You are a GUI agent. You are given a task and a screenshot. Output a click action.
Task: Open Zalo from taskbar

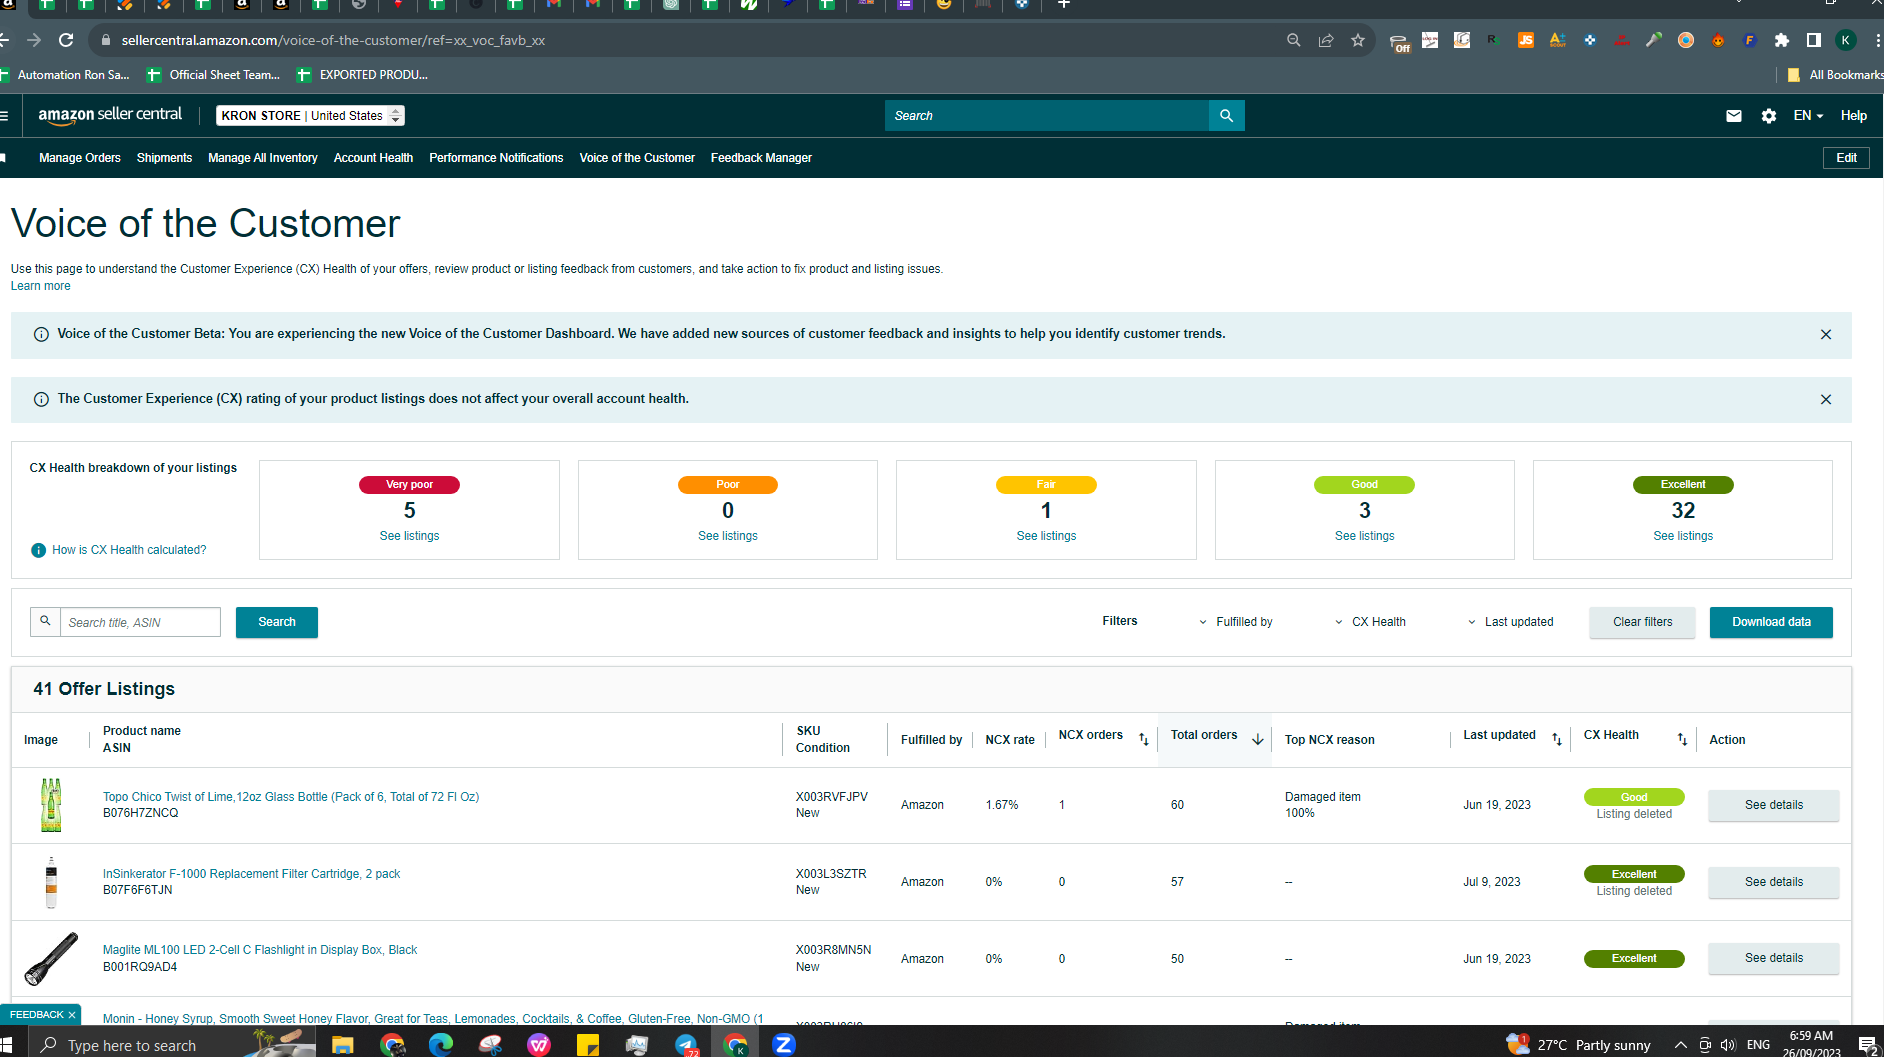pyautogui.click(x=784, y=1045)
